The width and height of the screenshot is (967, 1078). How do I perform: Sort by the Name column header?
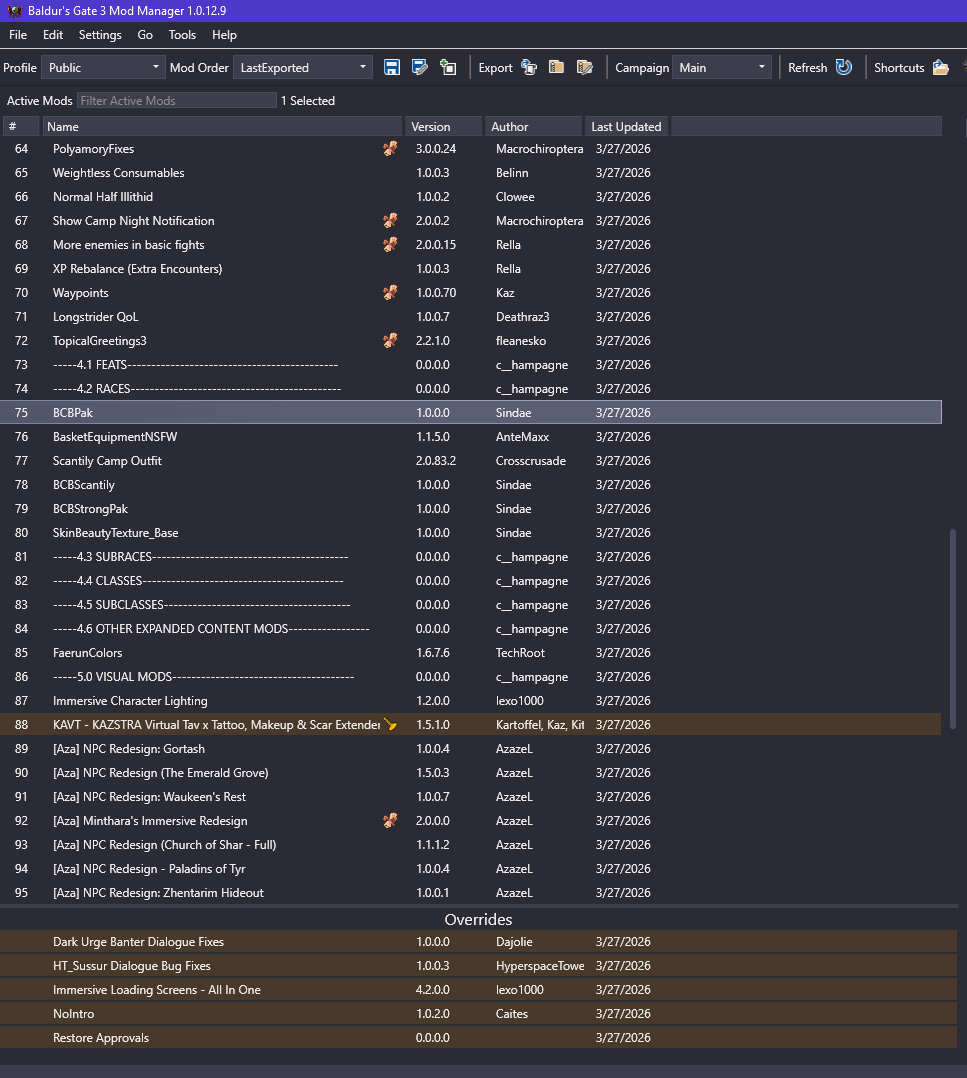pos(222,126)
